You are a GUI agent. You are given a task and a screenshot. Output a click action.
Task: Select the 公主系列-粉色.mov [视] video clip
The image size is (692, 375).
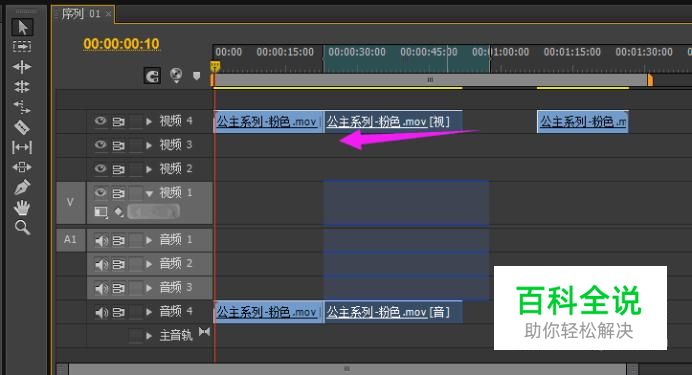(393, 122)
